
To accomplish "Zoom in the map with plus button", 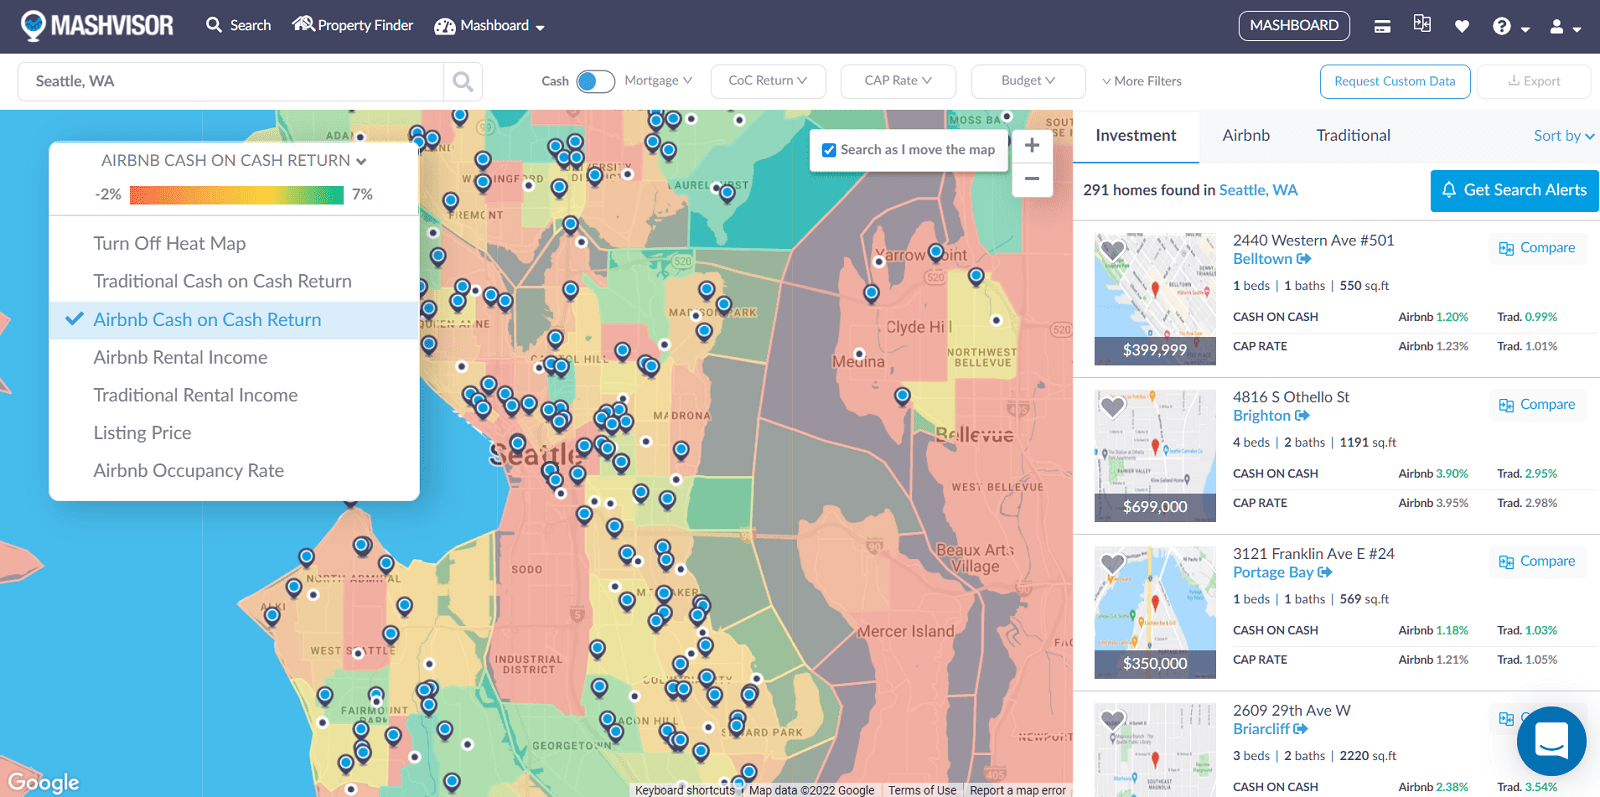I will (1032, 145).
